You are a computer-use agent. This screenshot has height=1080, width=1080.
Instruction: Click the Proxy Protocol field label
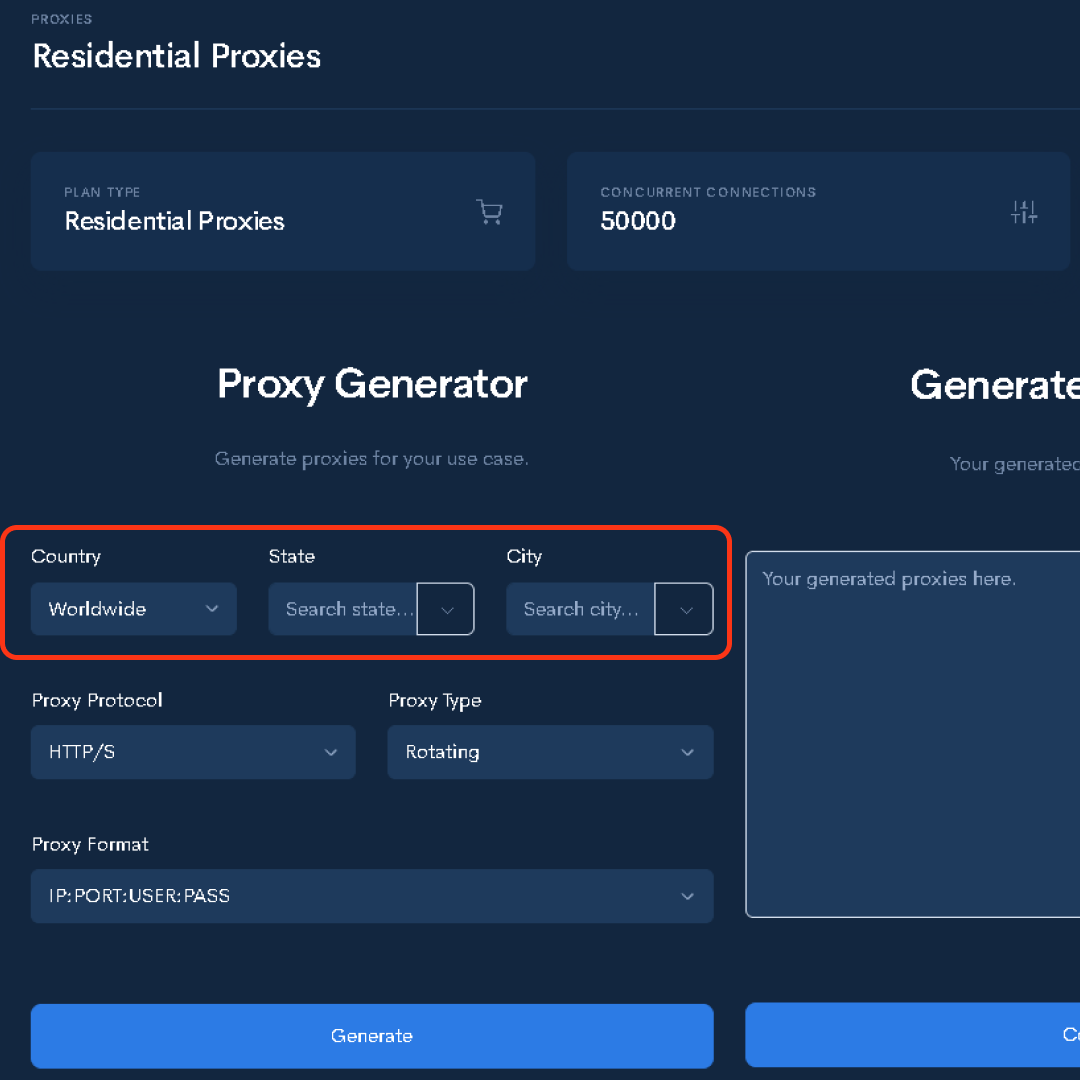point(97,700)
